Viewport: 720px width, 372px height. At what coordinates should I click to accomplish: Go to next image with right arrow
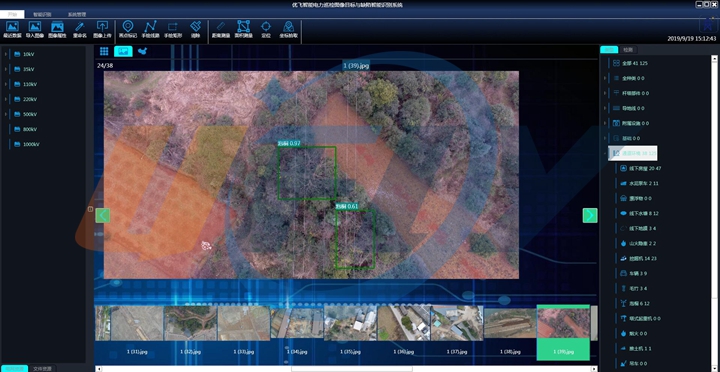[x=590, y=215]
